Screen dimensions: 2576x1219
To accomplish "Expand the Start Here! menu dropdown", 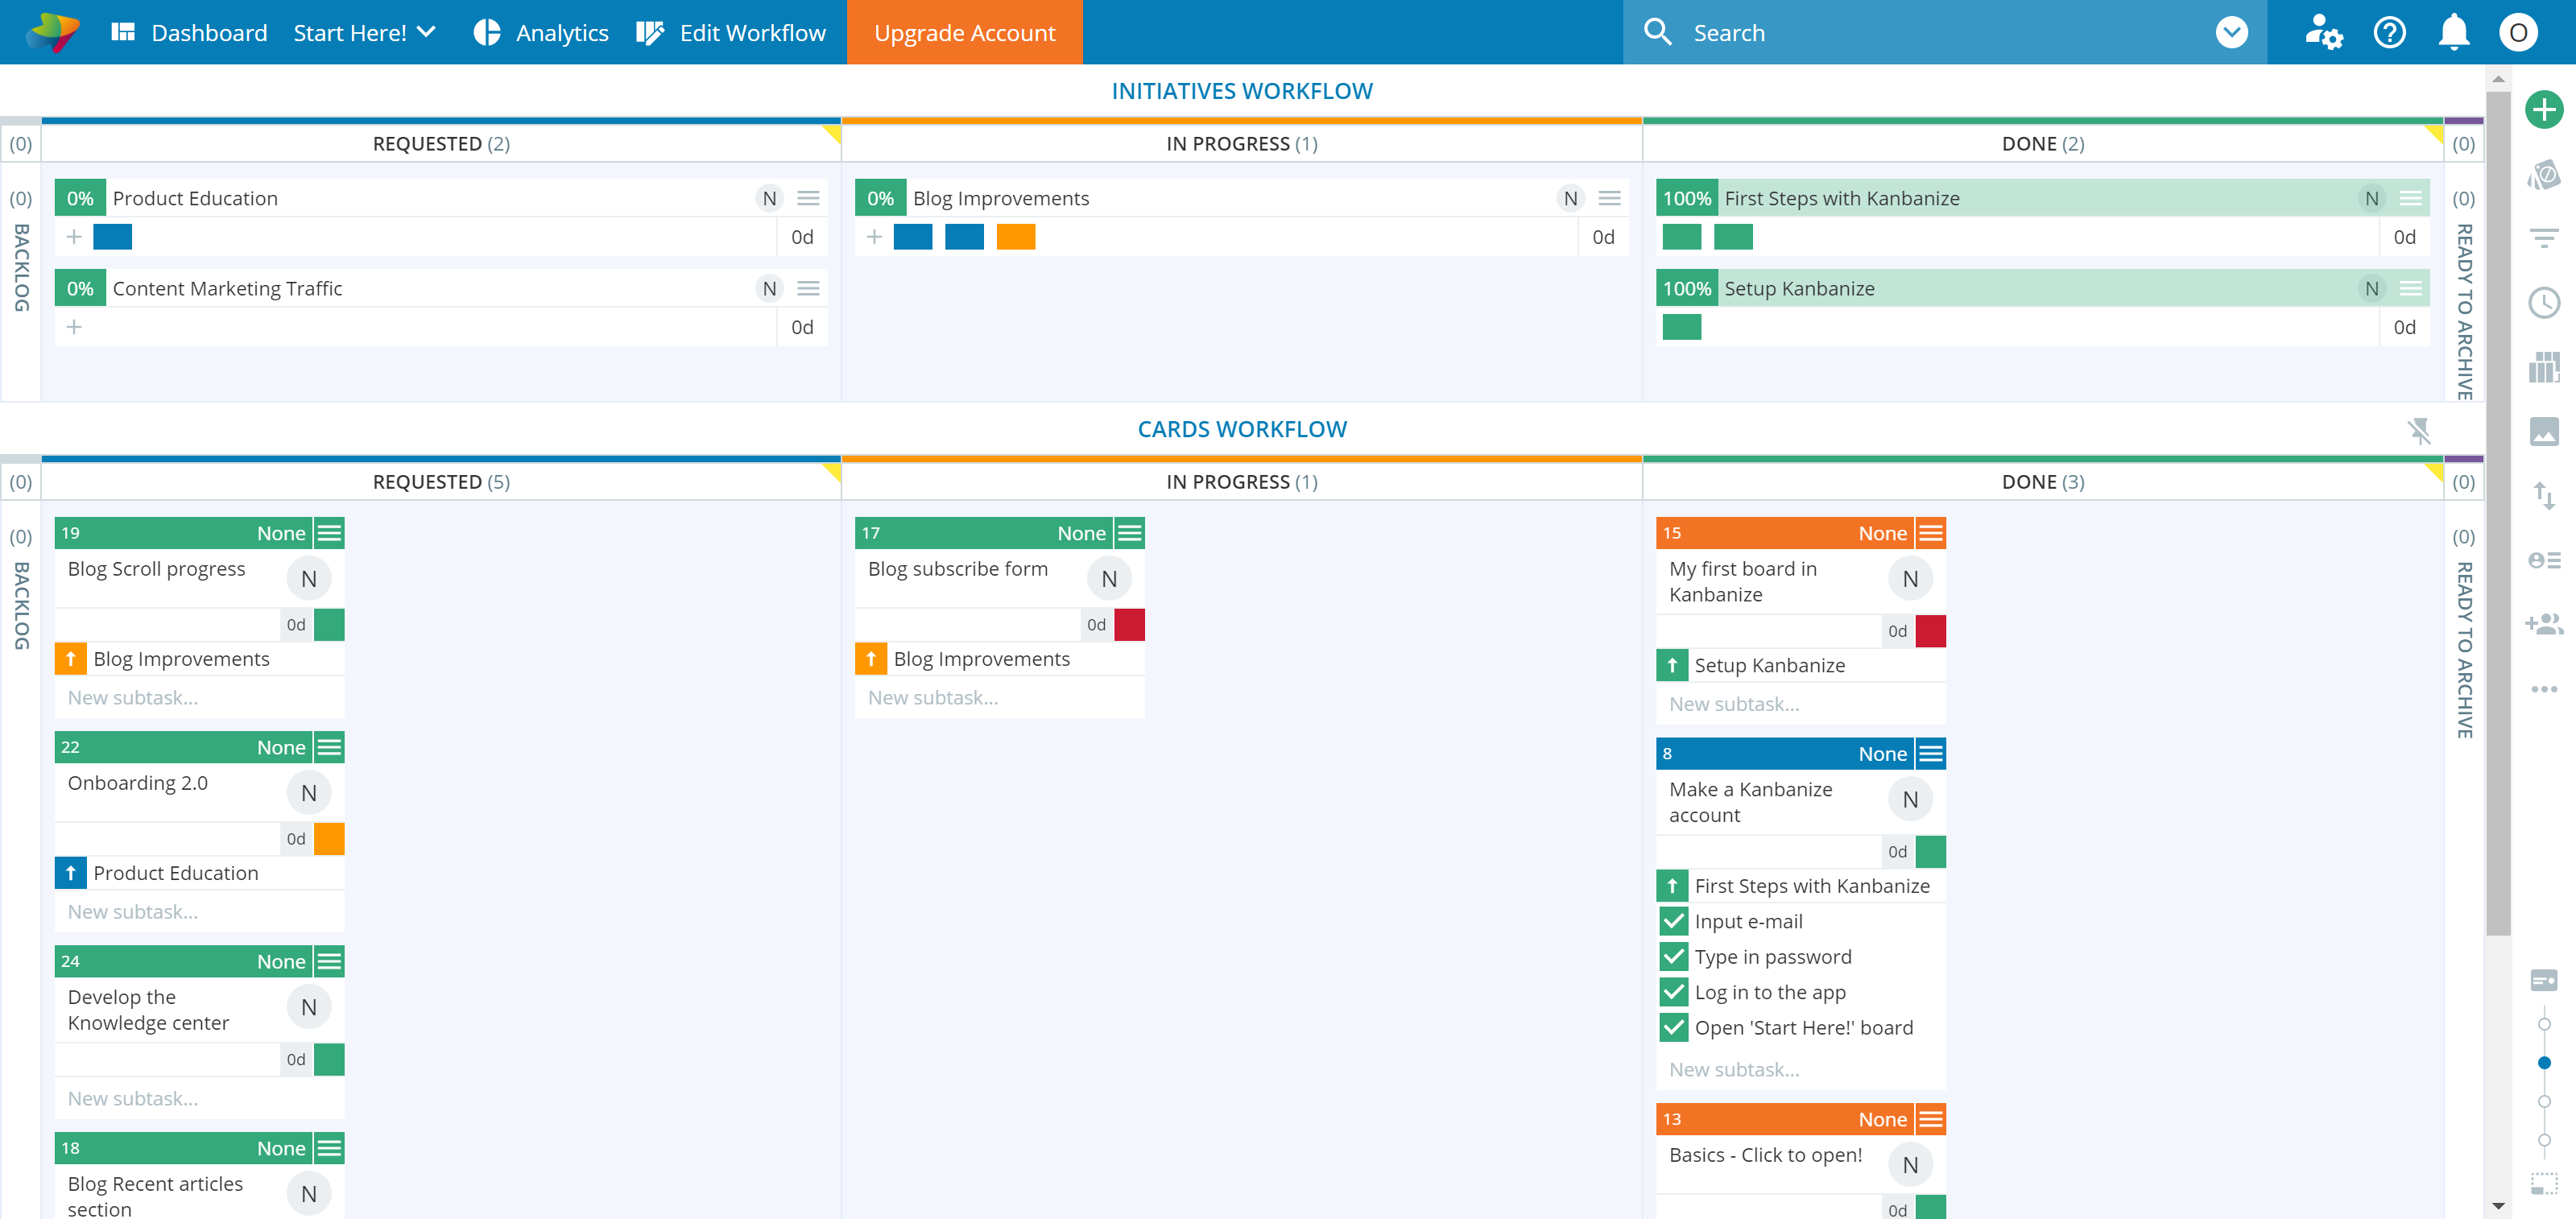I will click(427, 32).
